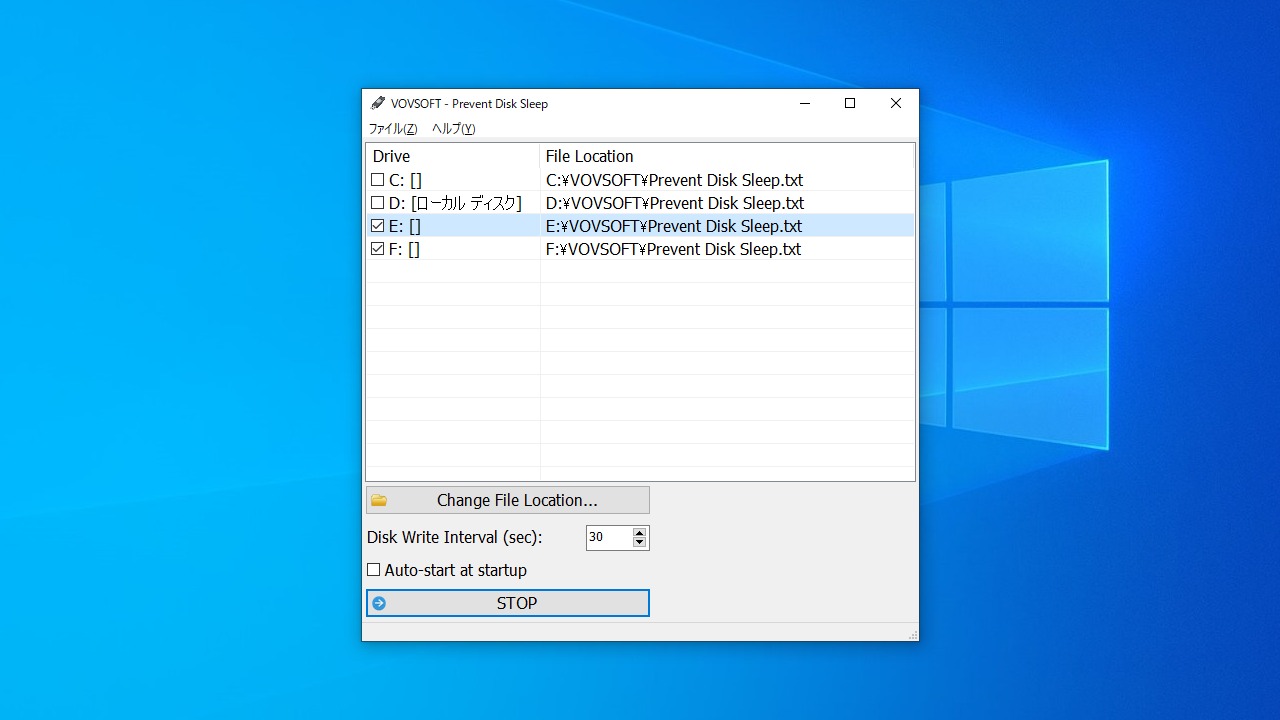Click the Change File Location... button label
1280x720 pixels.
pyautogui.click(x=517, y=500)
